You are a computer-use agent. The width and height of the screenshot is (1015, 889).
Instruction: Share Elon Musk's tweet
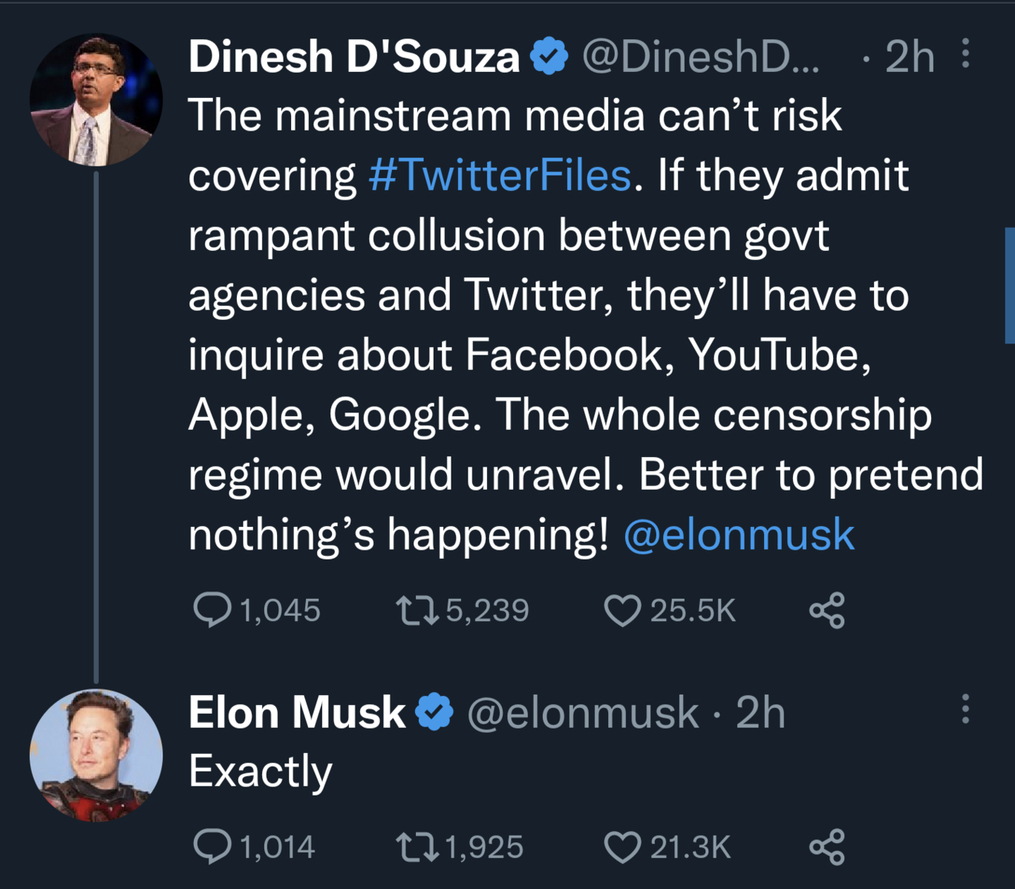[x=827, y=848]
